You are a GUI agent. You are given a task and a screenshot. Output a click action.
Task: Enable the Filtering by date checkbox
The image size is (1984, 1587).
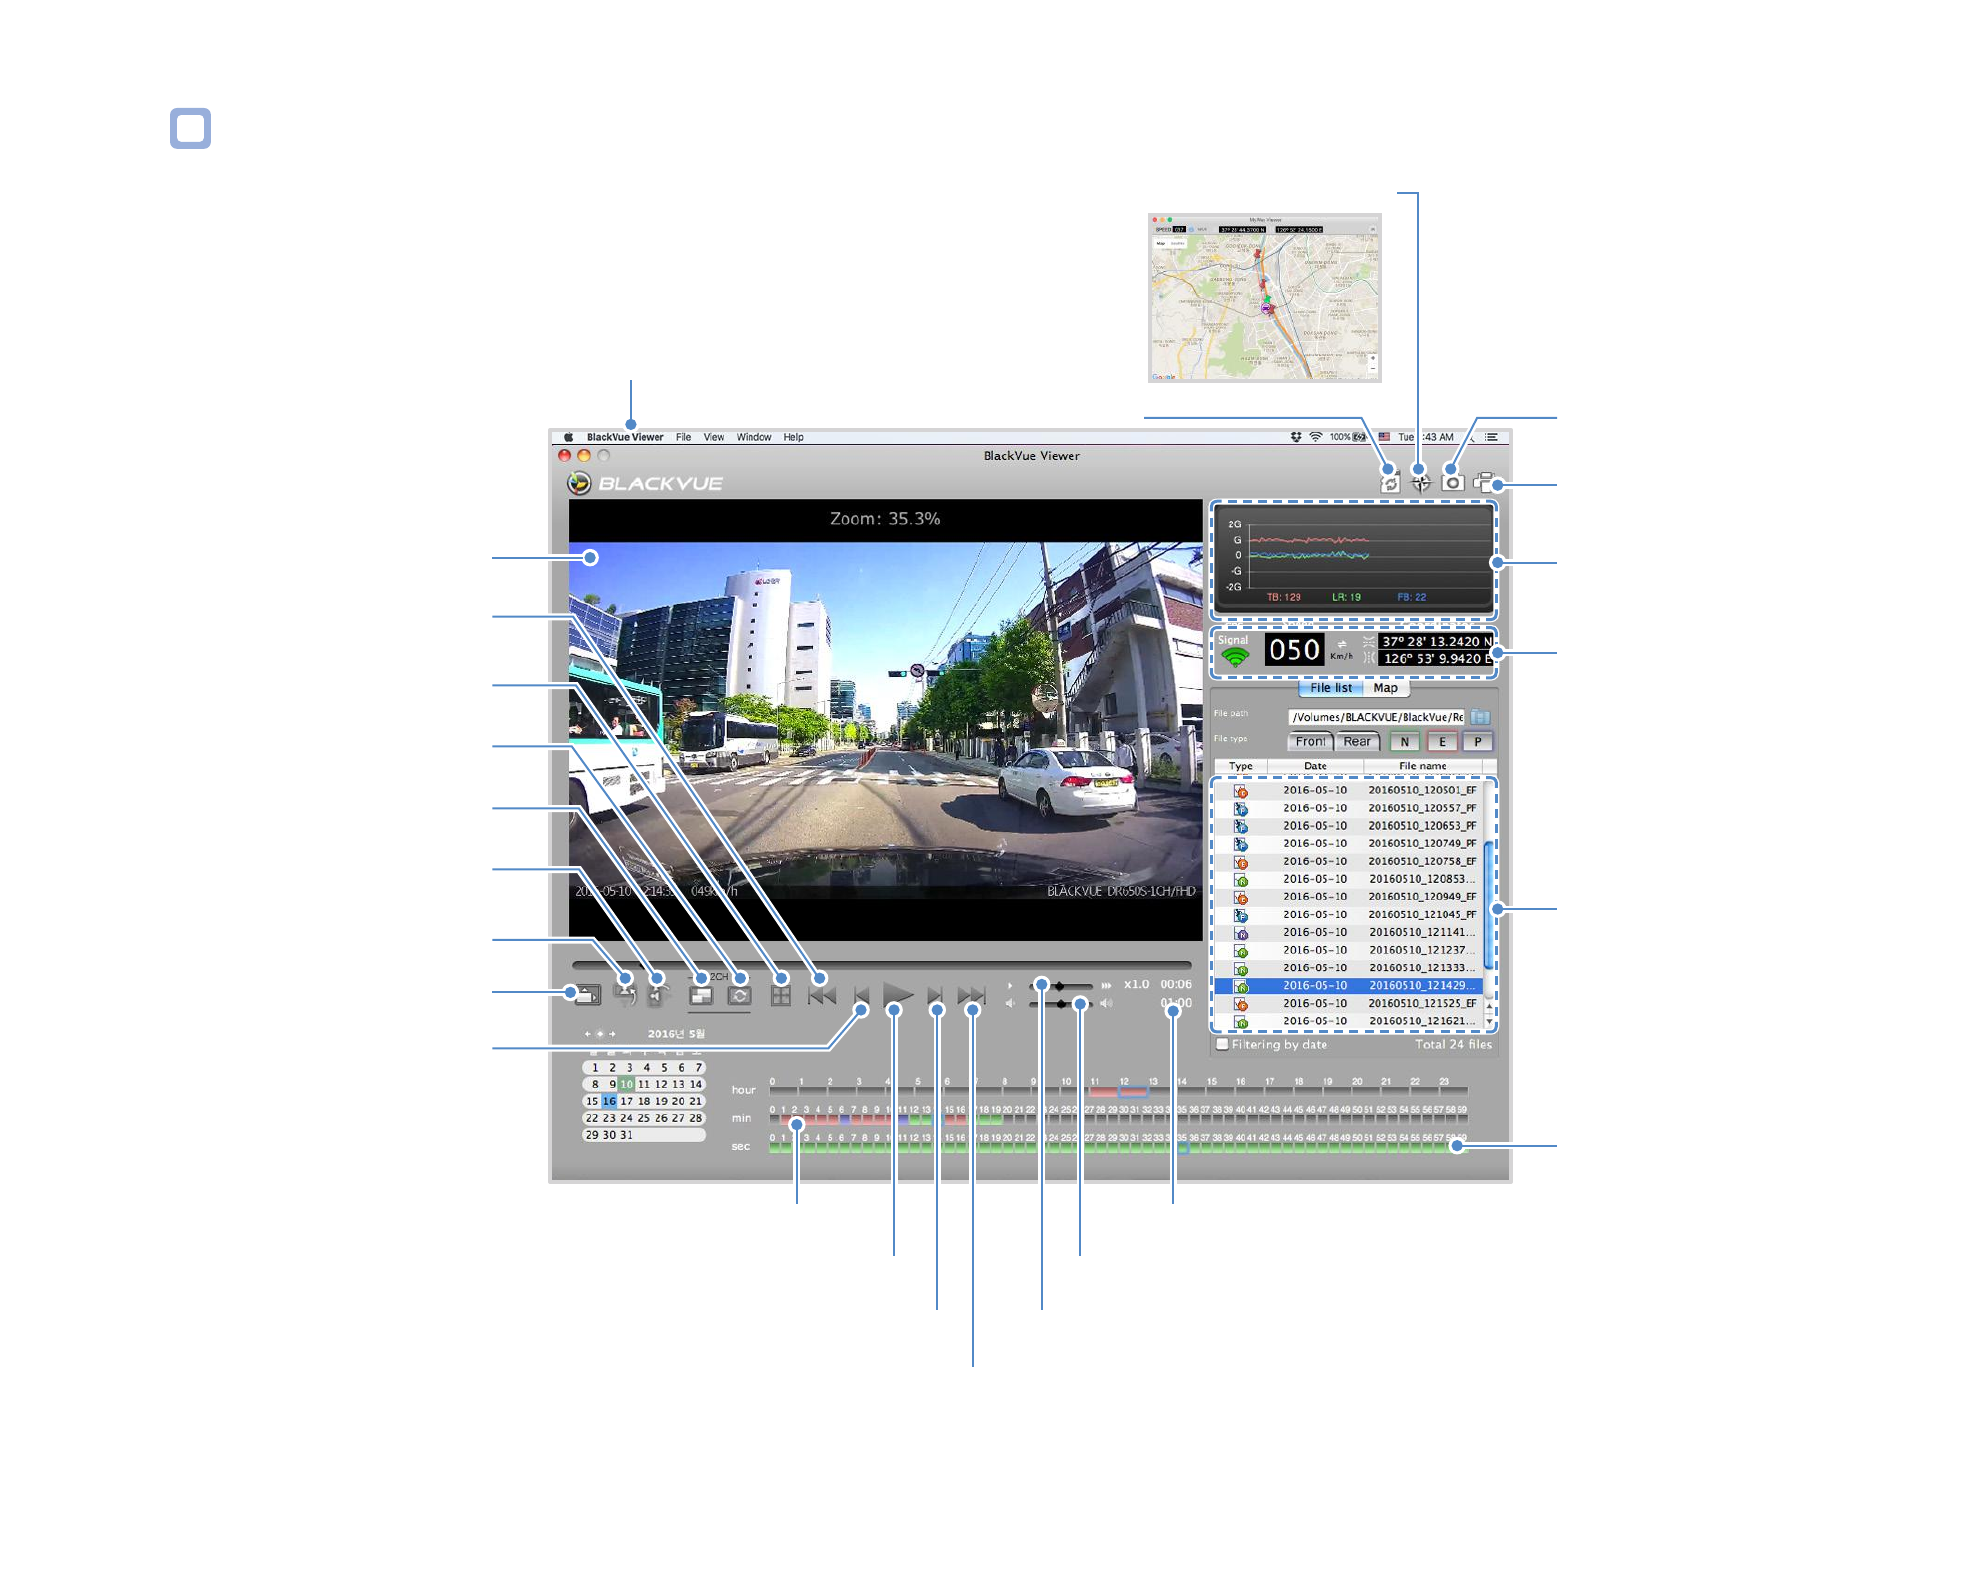click(x=1222, y=1044)
